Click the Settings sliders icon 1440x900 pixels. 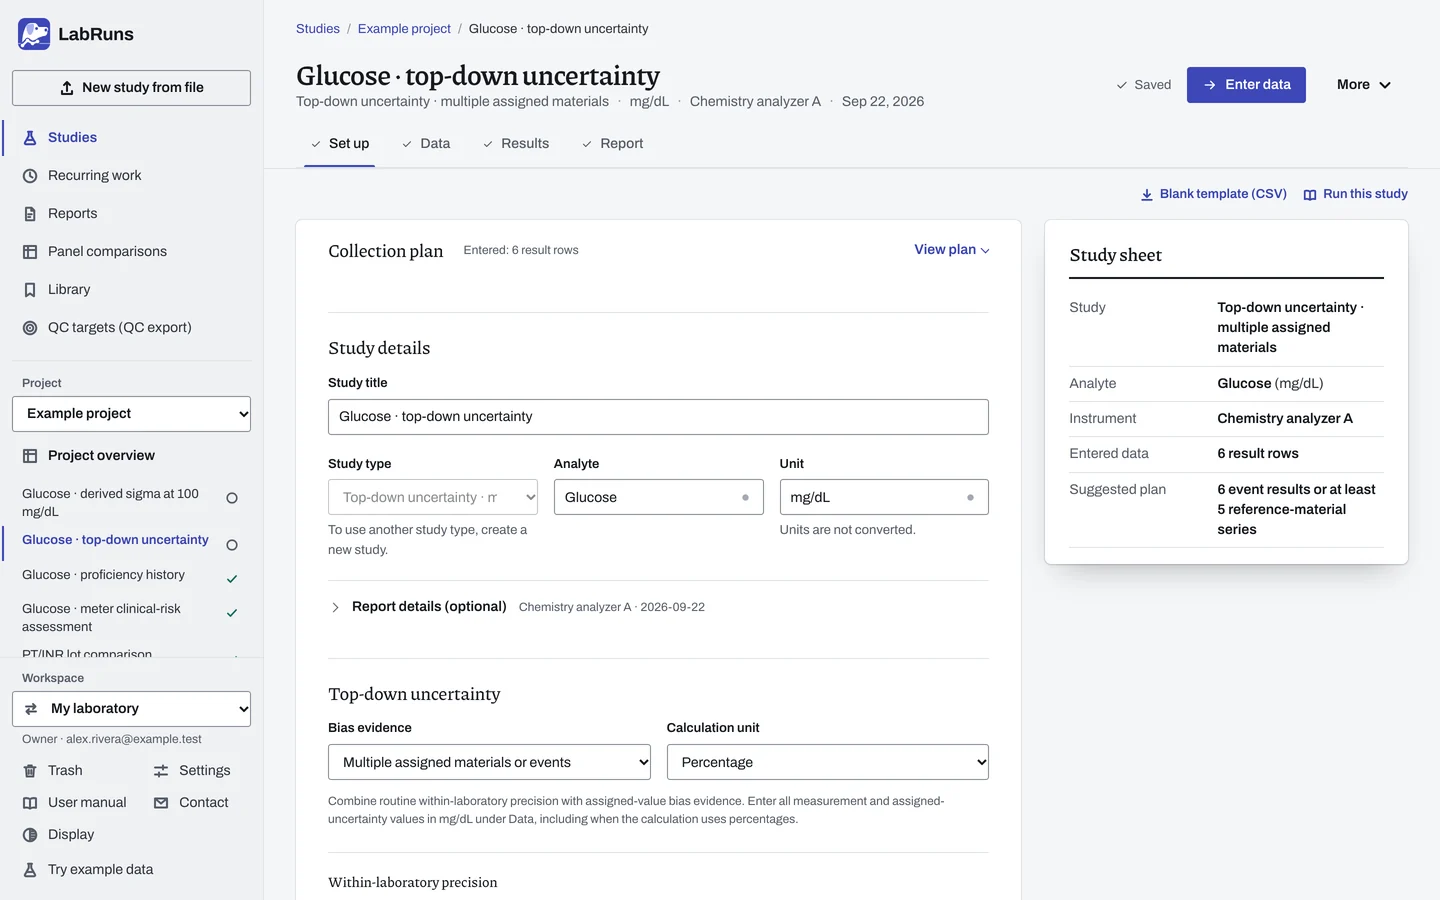pos(161,771)
